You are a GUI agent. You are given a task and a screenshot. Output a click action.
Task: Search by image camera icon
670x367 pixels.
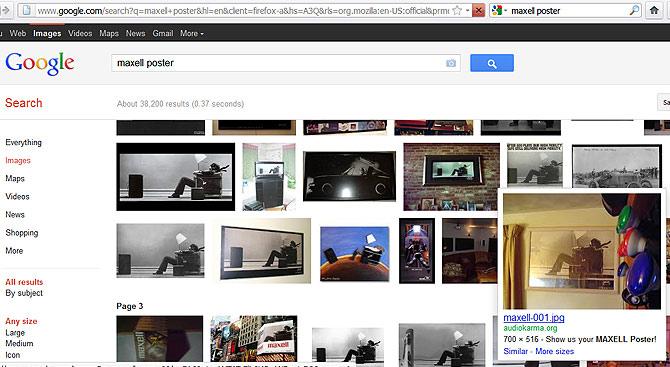pos(451,63)
